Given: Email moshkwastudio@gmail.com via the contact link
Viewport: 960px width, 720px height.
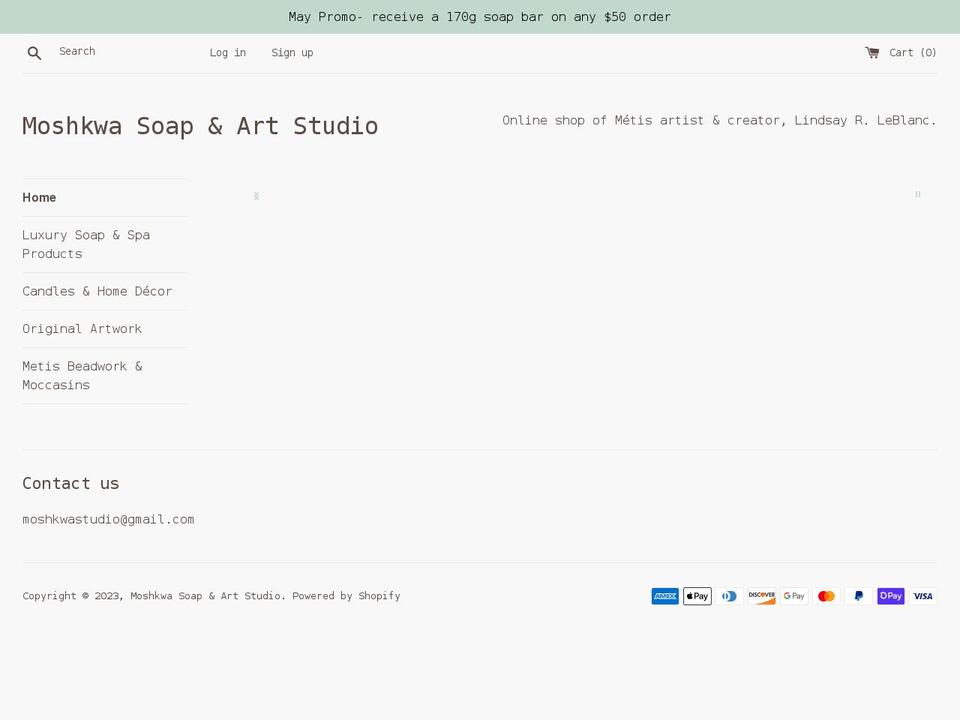Looking at the screenshot, I should coord(108,519).
